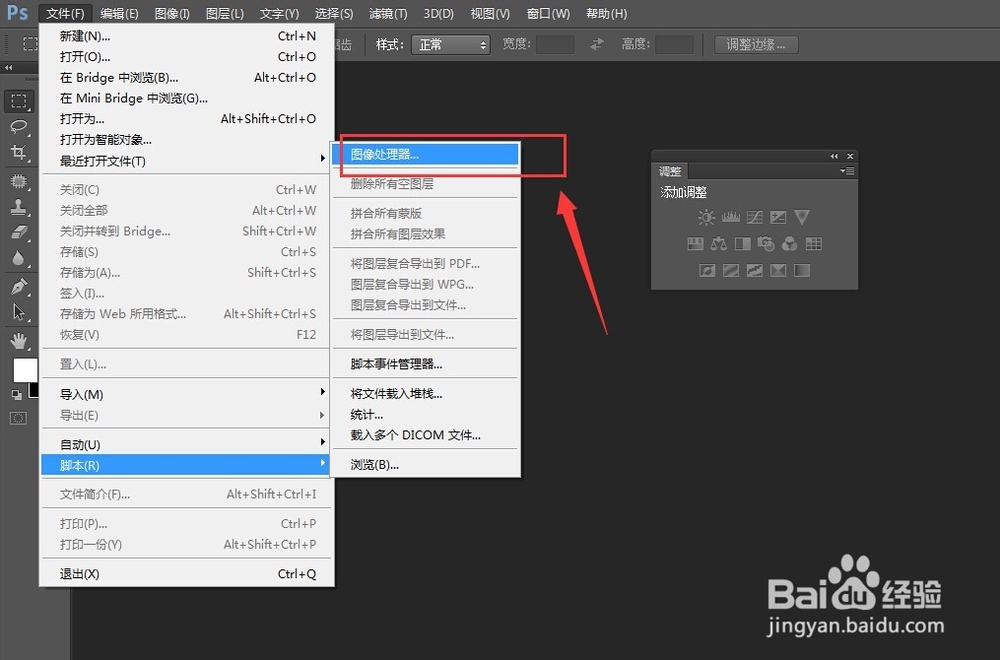Choose 载入多个 DICOM 文件 entry
This screenshot has width=1000, height=660.
pyautogui.click(x=425, y=435)
